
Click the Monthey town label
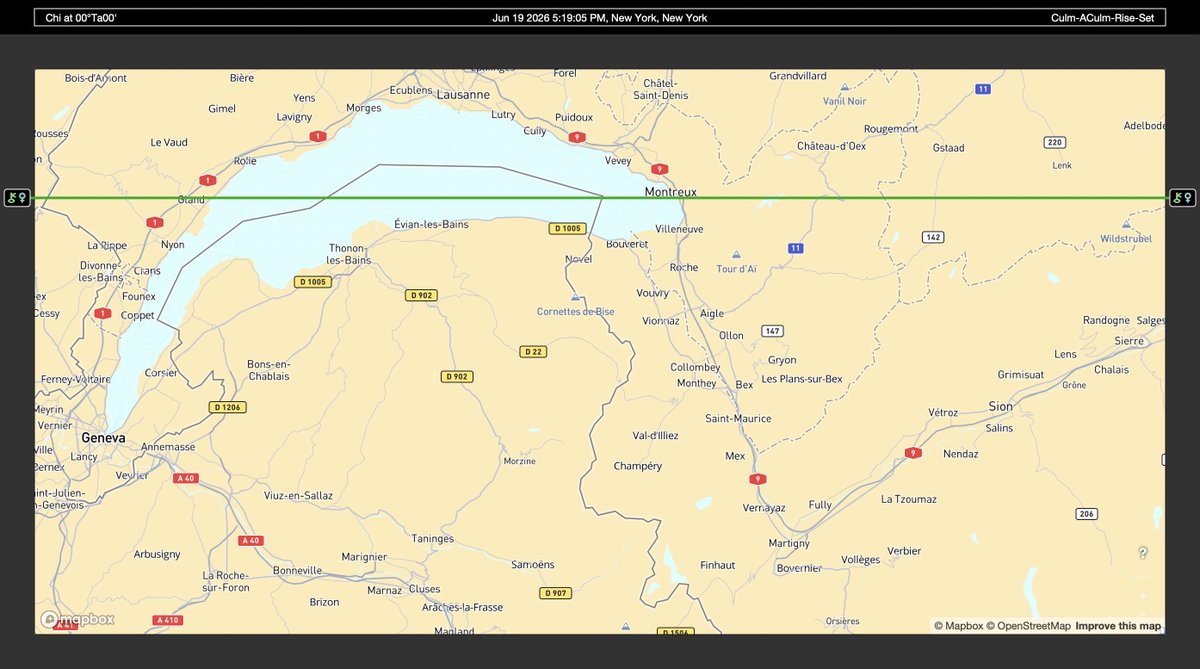[x=696, y=383]
